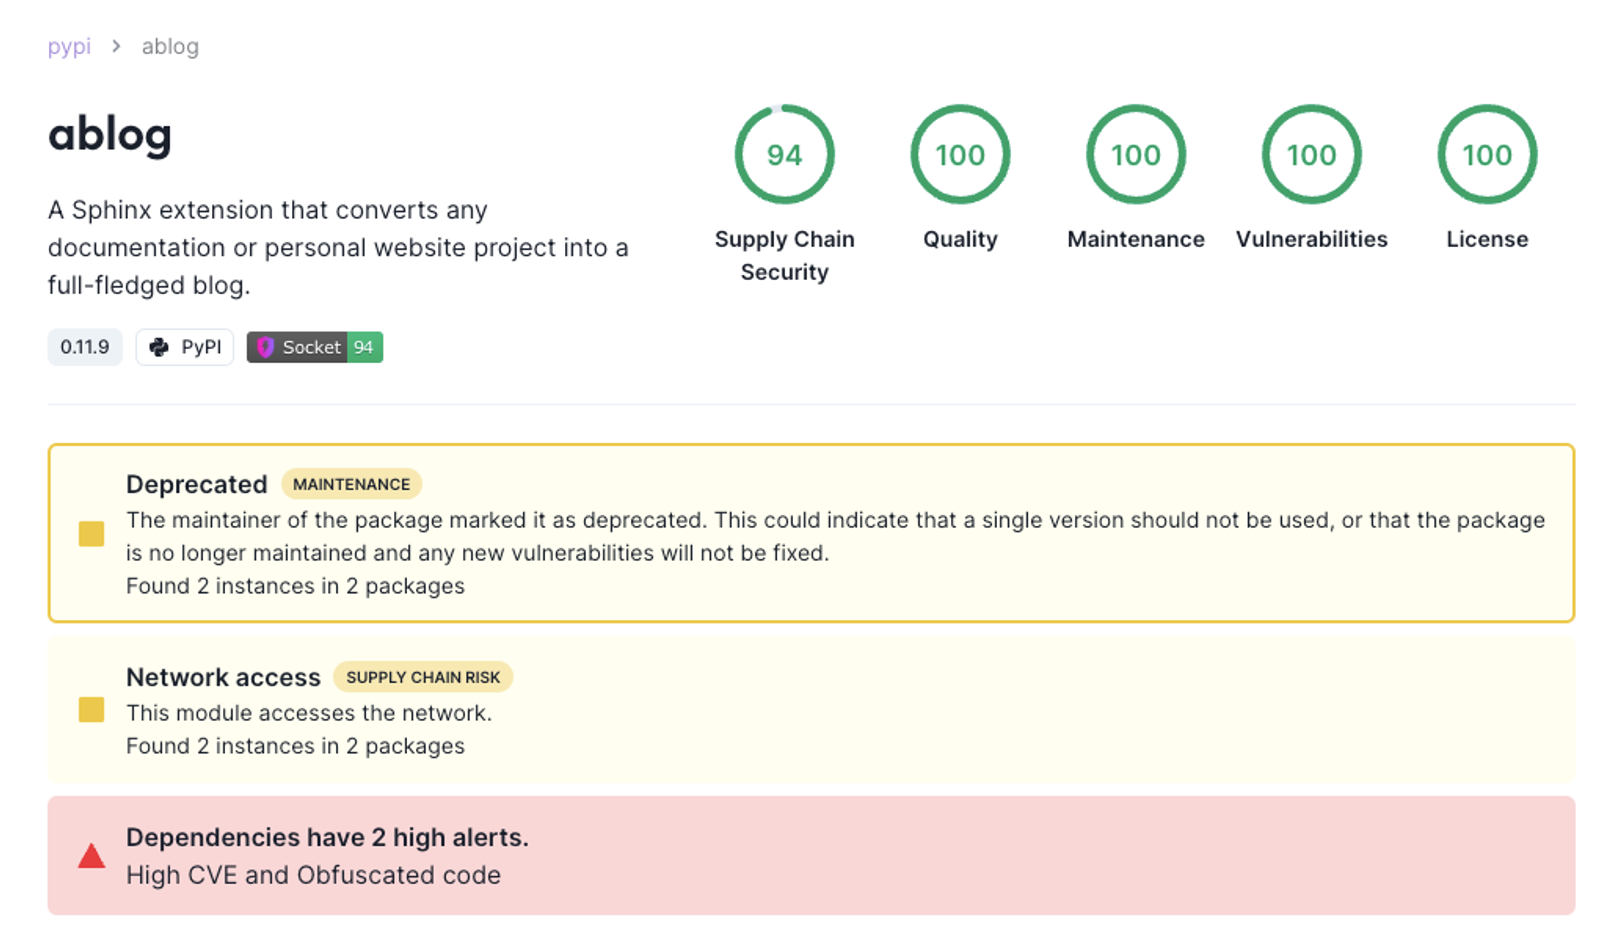The width and height of the screenshot is (1600, 946).
Task: Click the Socket shield icon badge
Action: click(265, 347)
